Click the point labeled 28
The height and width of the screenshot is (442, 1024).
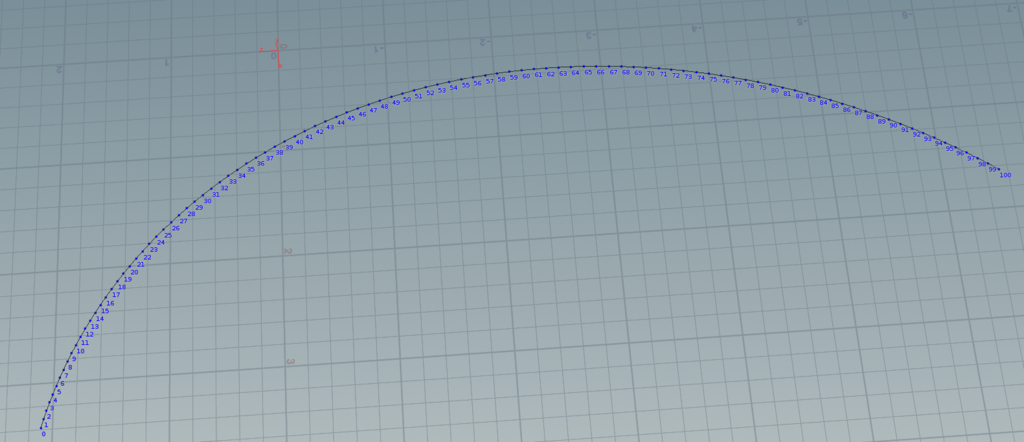(x=191, y=214)
